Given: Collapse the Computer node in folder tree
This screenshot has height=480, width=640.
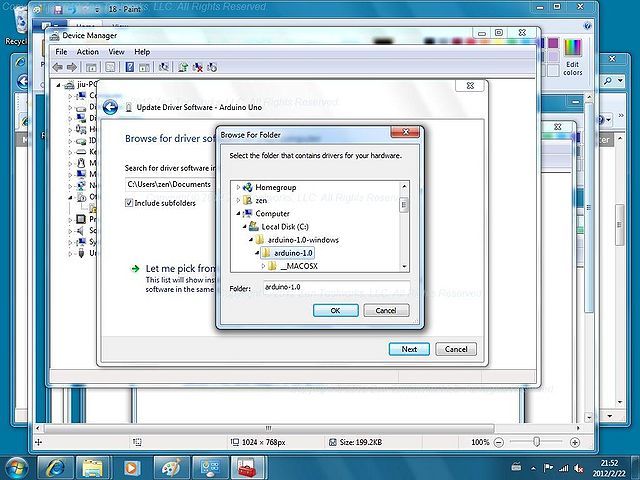Looking at the screenshot, I should 238,213.
